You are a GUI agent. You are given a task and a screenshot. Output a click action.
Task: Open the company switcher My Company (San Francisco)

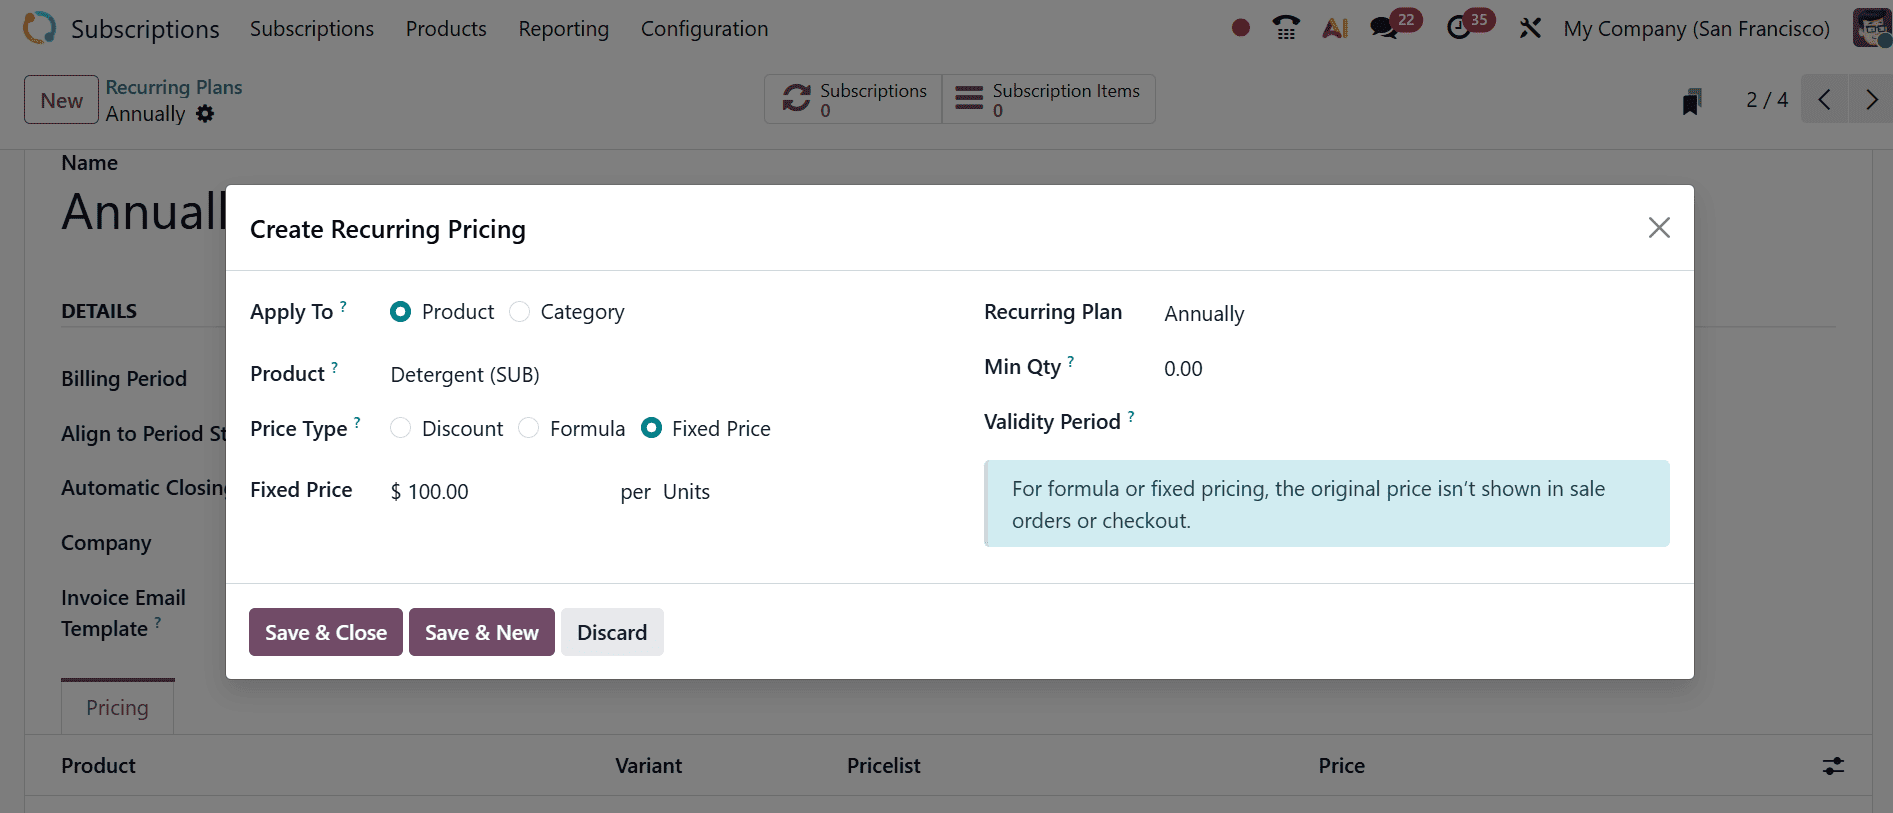click(1696, 29)
